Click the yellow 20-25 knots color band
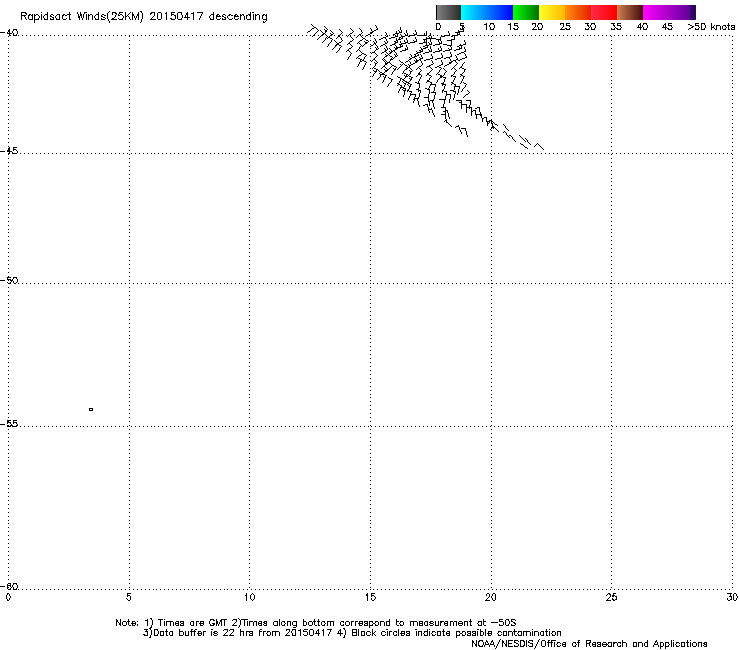The width and height of the screenshot is (740, 650). point(552,12)
